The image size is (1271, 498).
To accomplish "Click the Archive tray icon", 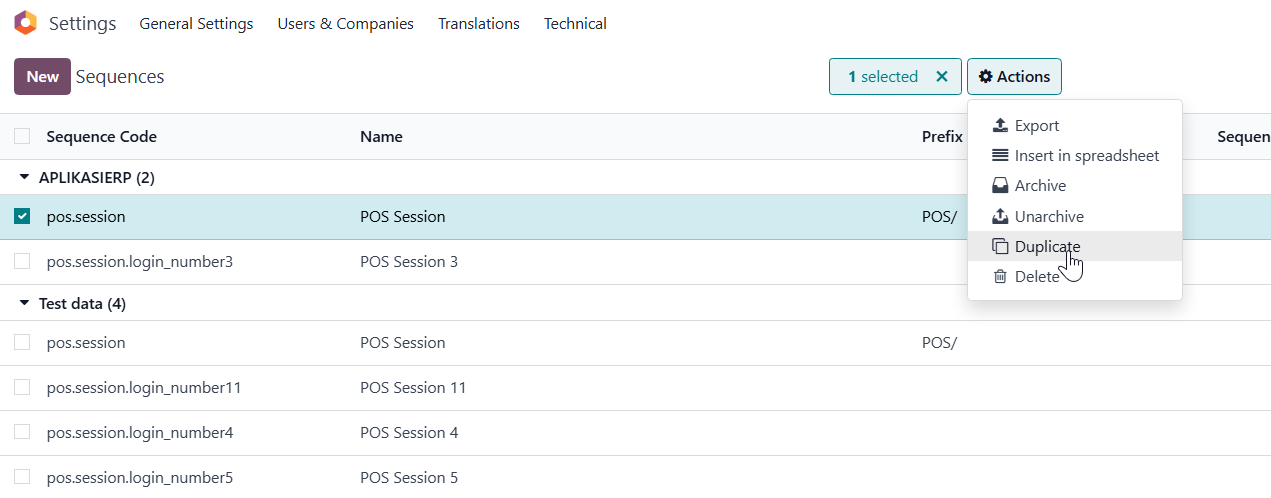I will (1000, 186).
